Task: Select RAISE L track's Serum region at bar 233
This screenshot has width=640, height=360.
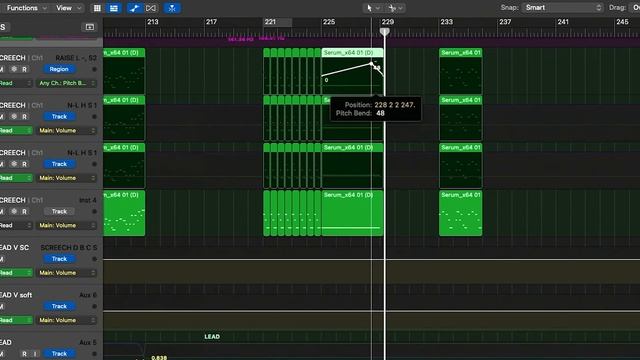Action: [x=460, y=71]
